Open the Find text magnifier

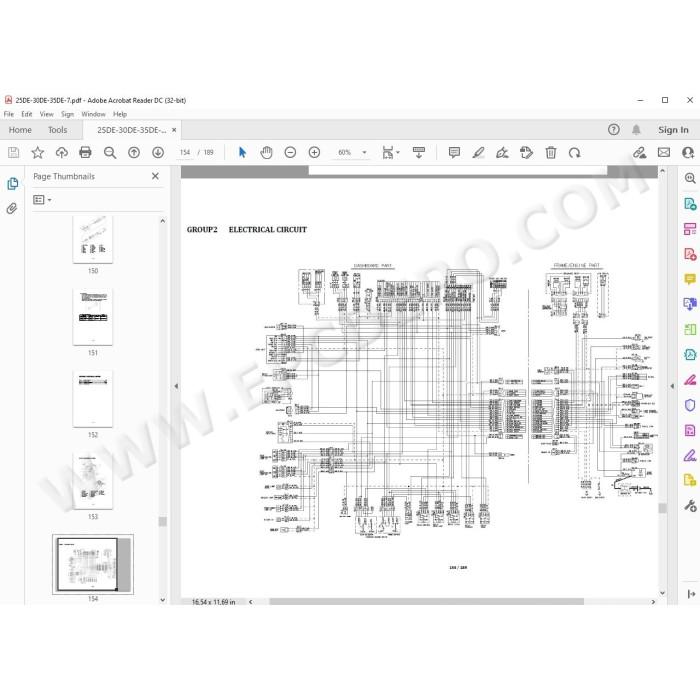[110, 153]
